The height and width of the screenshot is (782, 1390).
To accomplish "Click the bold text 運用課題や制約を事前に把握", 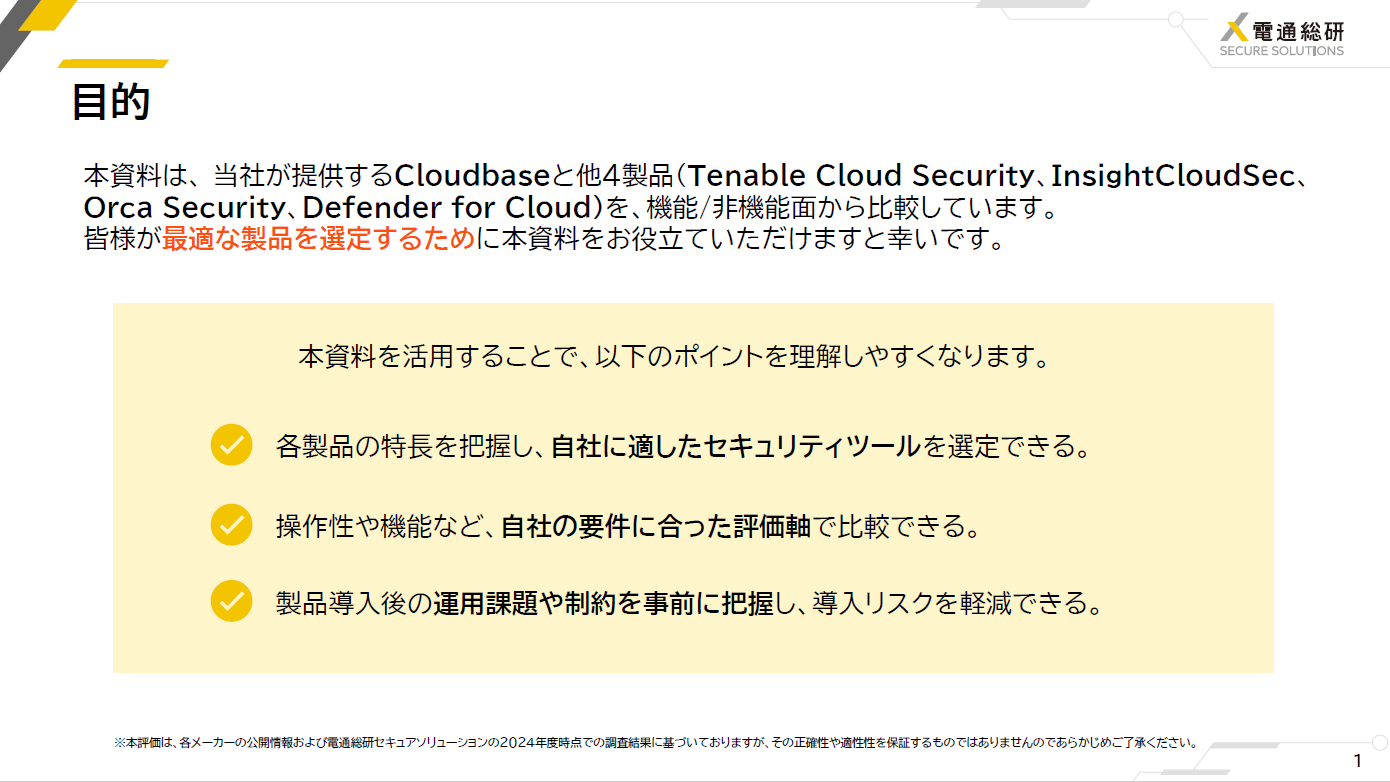I will (603, 603).
